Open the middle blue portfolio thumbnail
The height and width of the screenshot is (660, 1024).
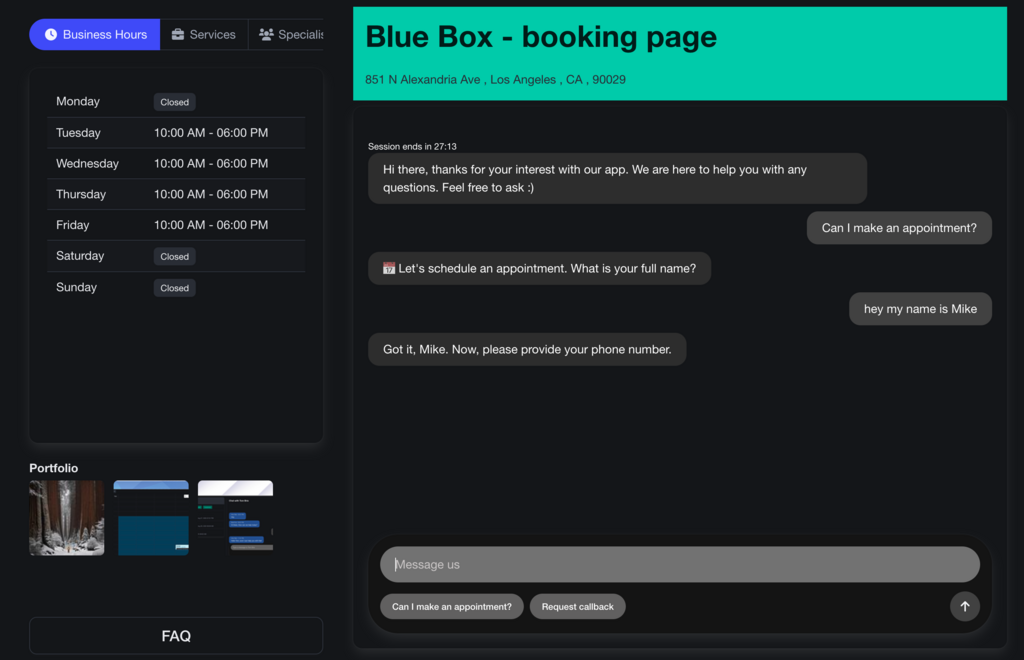151,517
